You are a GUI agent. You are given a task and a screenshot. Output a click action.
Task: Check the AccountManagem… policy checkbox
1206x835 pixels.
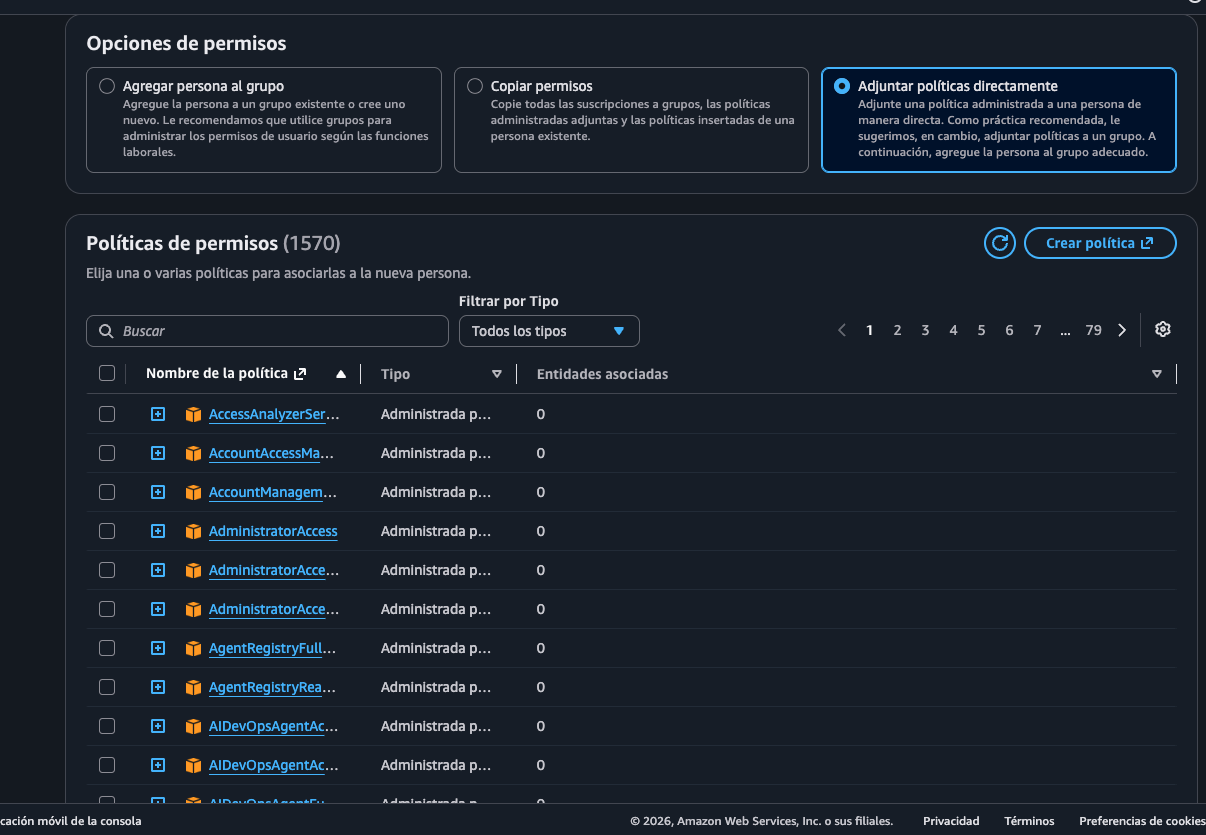pos(107,492)
